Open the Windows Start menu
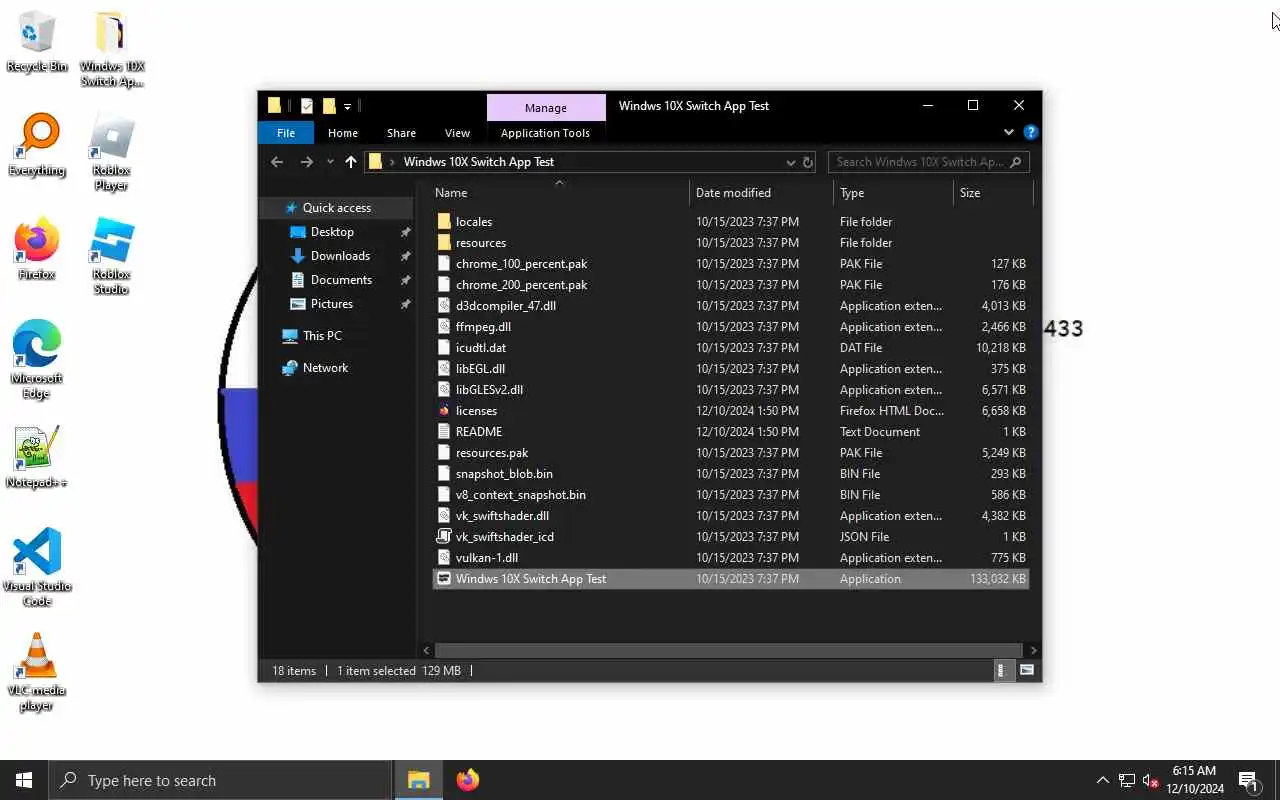The height and width of the screenshot is (800, 1280). coord(24,780)
